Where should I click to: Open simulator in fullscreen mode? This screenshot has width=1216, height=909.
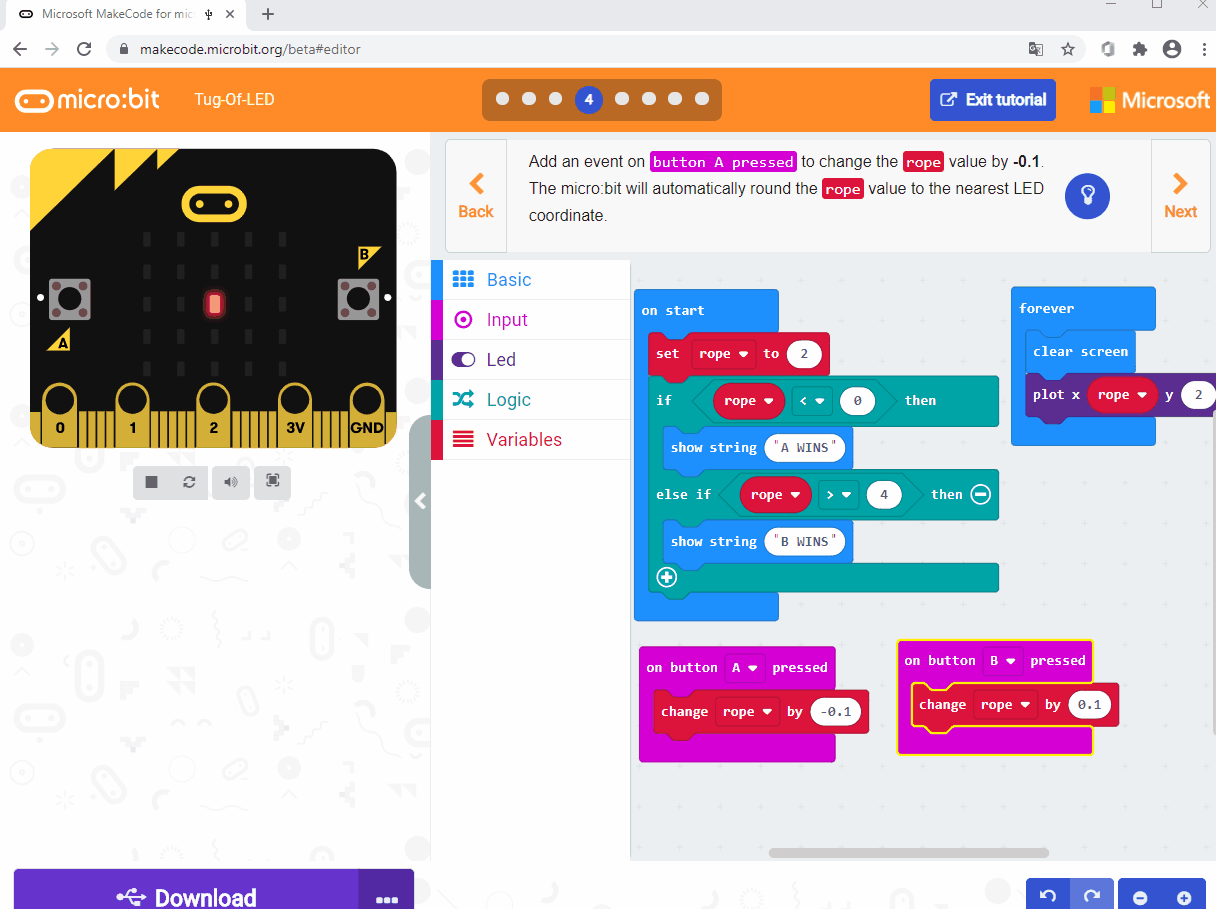272,482
